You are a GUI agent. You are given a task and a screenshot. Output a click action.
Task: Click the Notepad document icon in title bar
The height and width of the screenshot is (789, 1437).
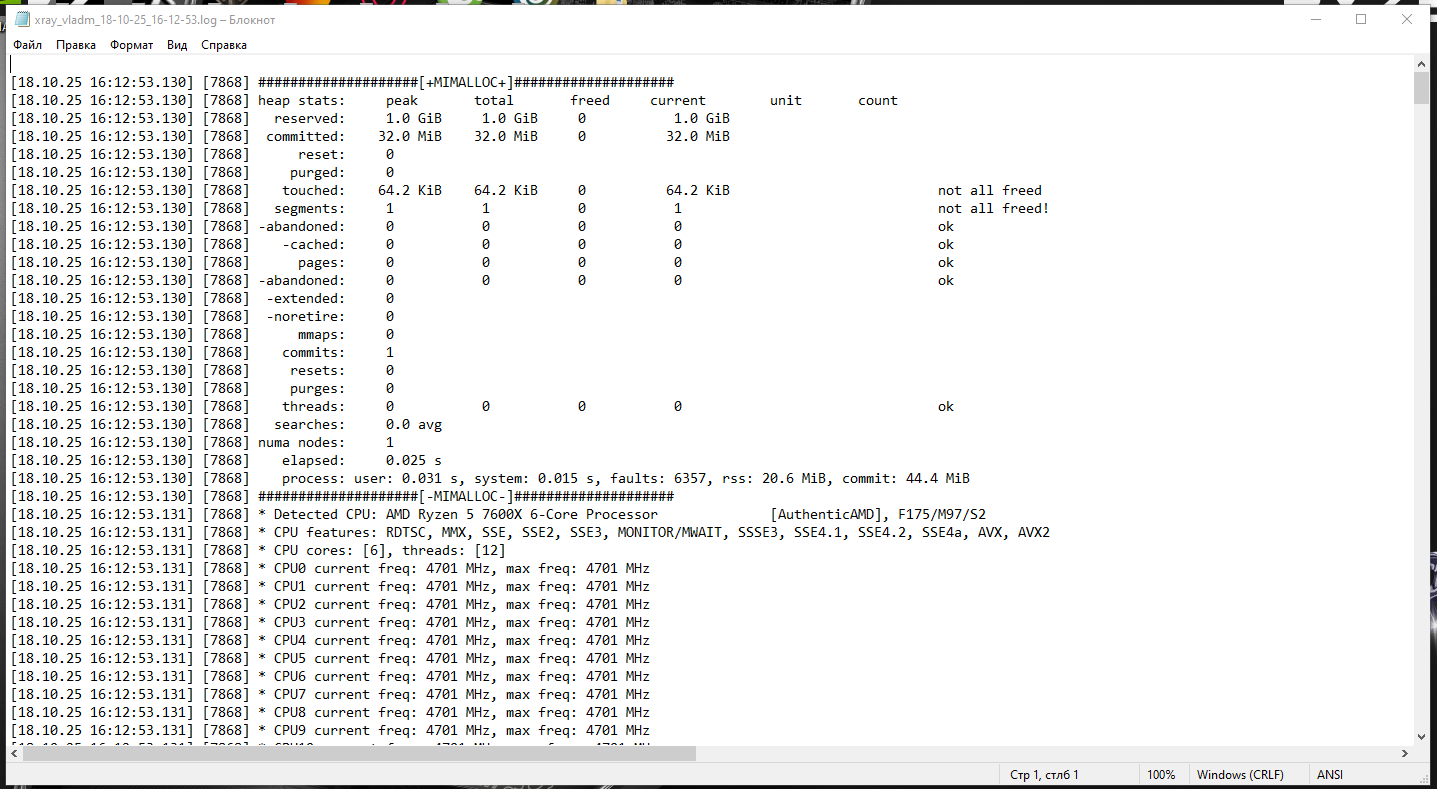point(22,19)
